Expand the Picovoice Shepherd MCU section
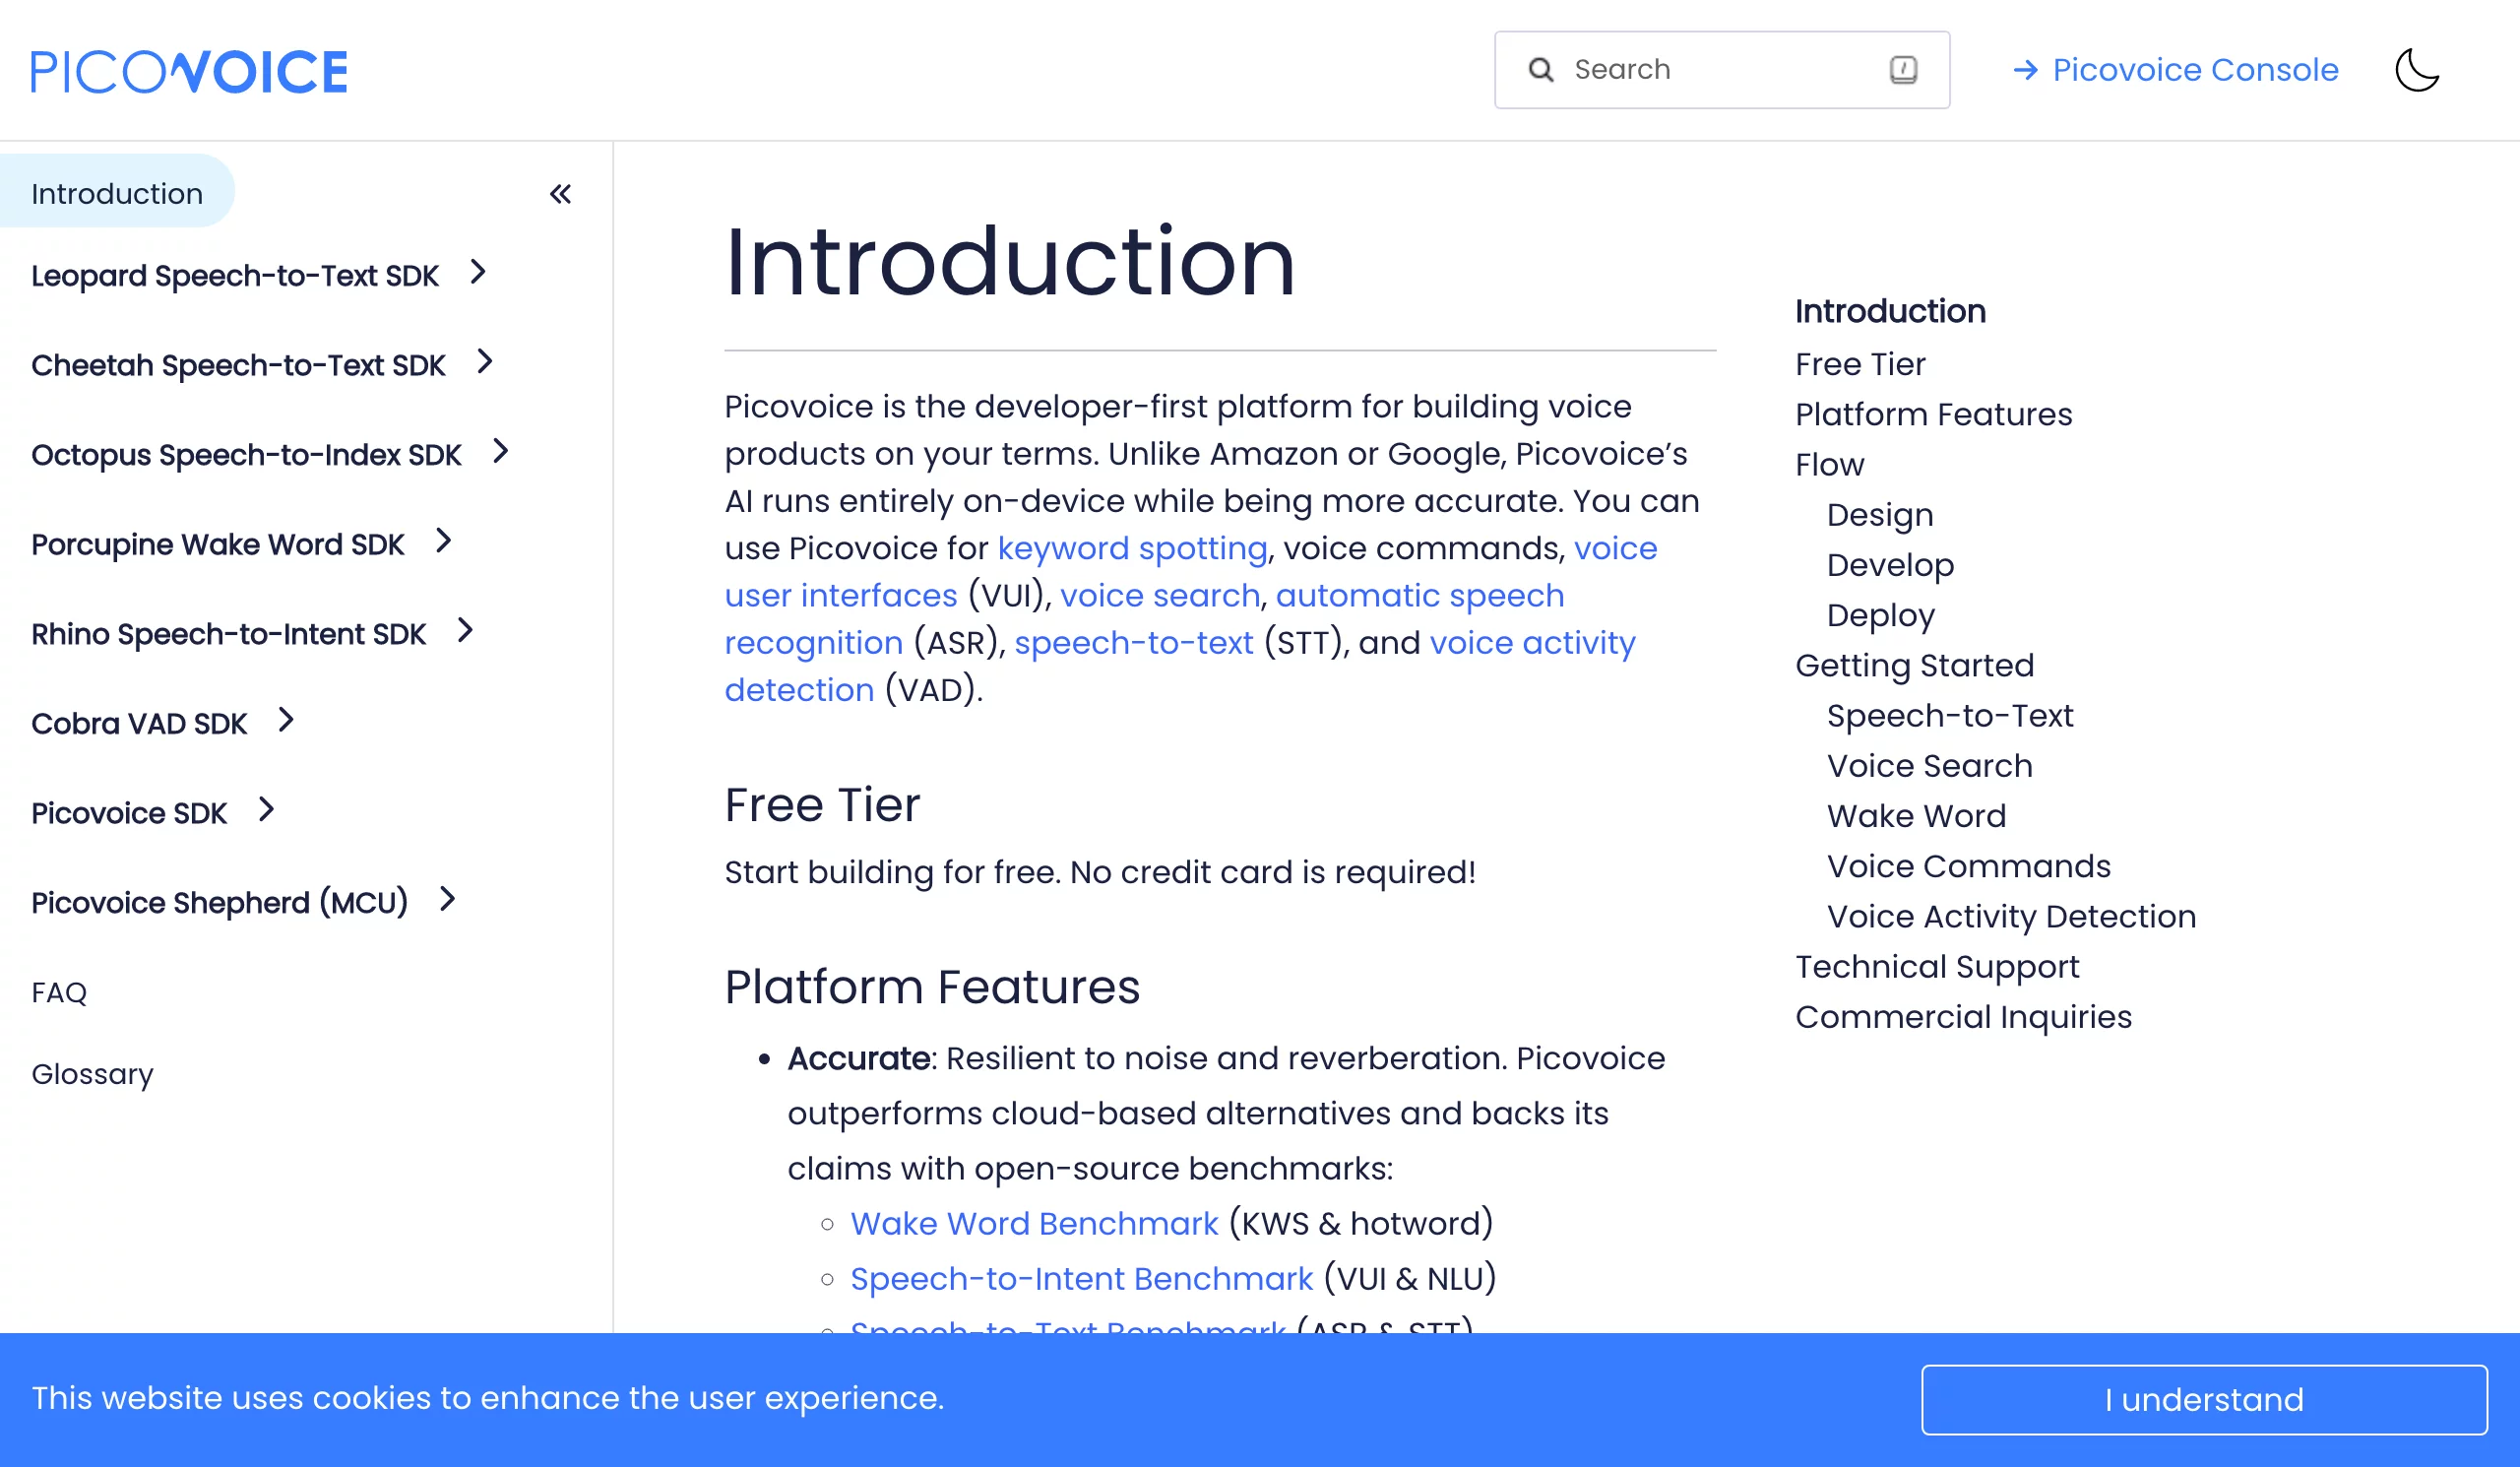 [449, 901]
